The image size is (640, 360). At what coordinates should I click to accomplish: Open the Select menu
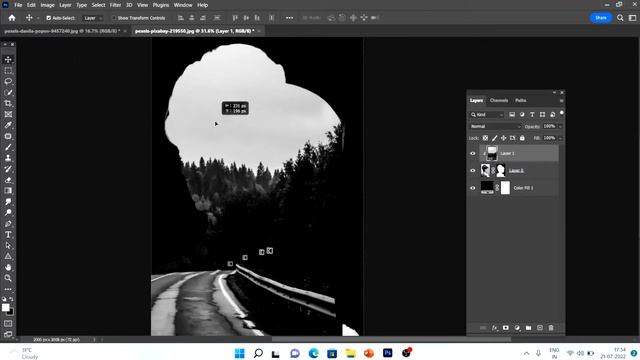point(98,5)
